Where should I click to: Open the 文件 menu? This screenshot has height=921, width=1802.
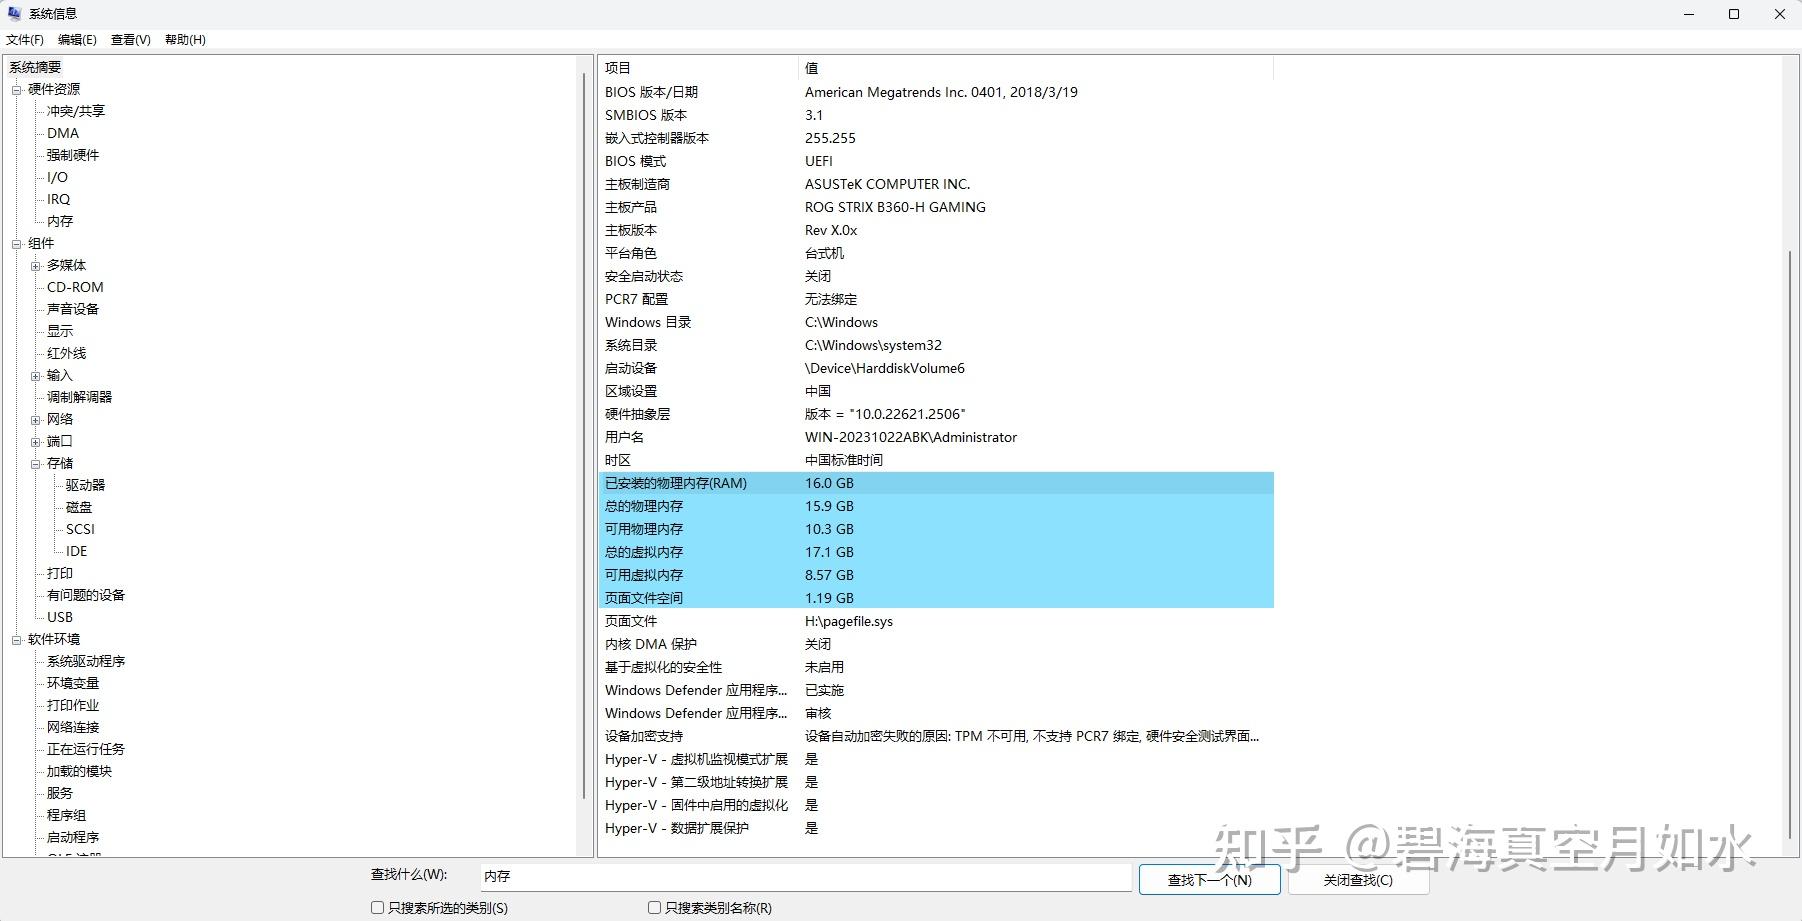(x=23, y=39)
